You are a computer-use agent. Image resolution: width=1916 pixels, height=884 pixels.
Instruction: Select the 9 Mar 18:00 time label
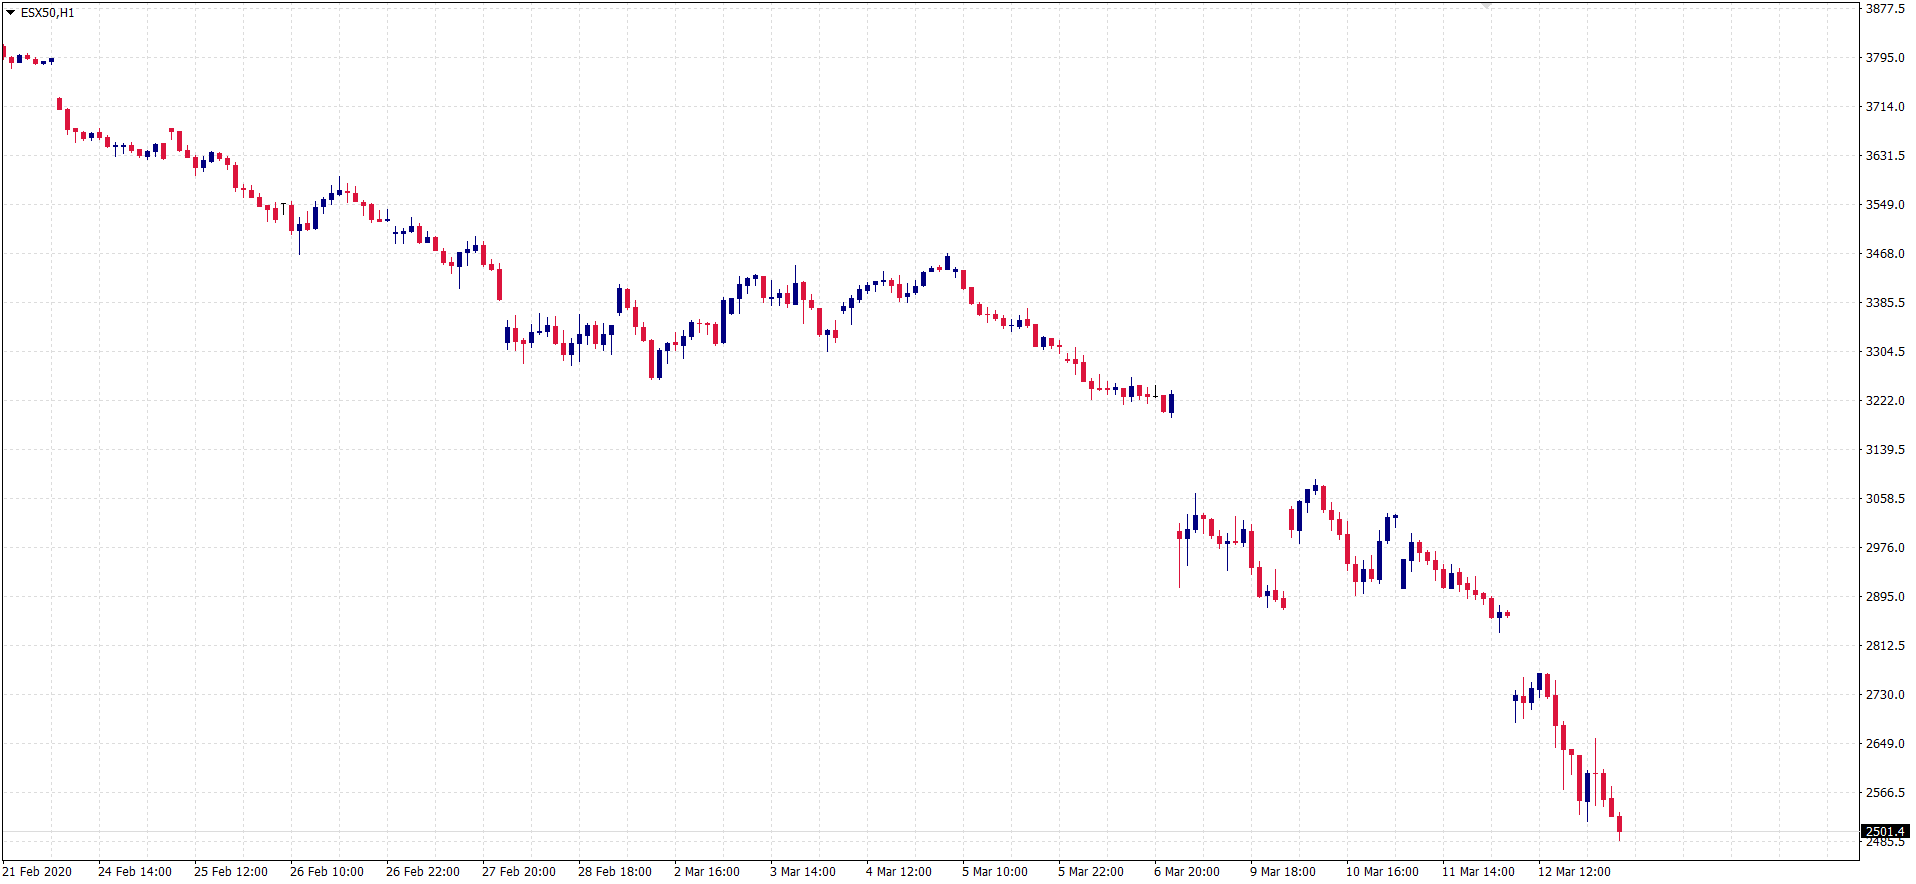1283,872
